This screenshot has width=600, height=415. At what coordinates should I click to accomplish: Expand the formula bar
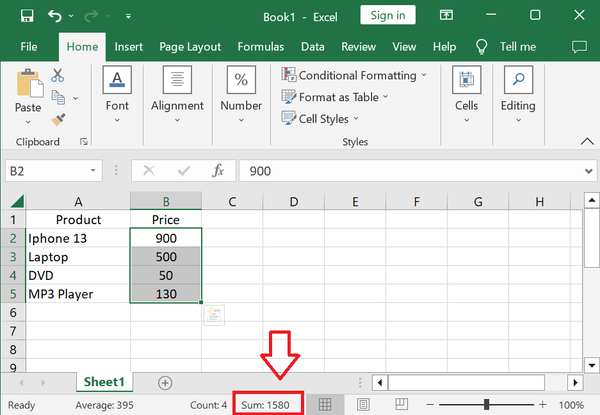pyautogui.click(x=589, y=171)
